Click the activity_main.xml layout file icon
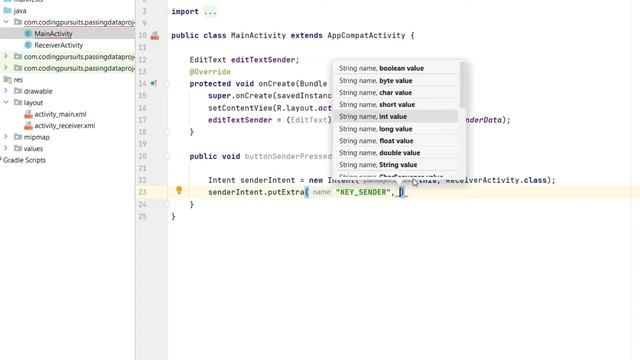Viewport: 640px width, 360px height. tap(28, 114)
